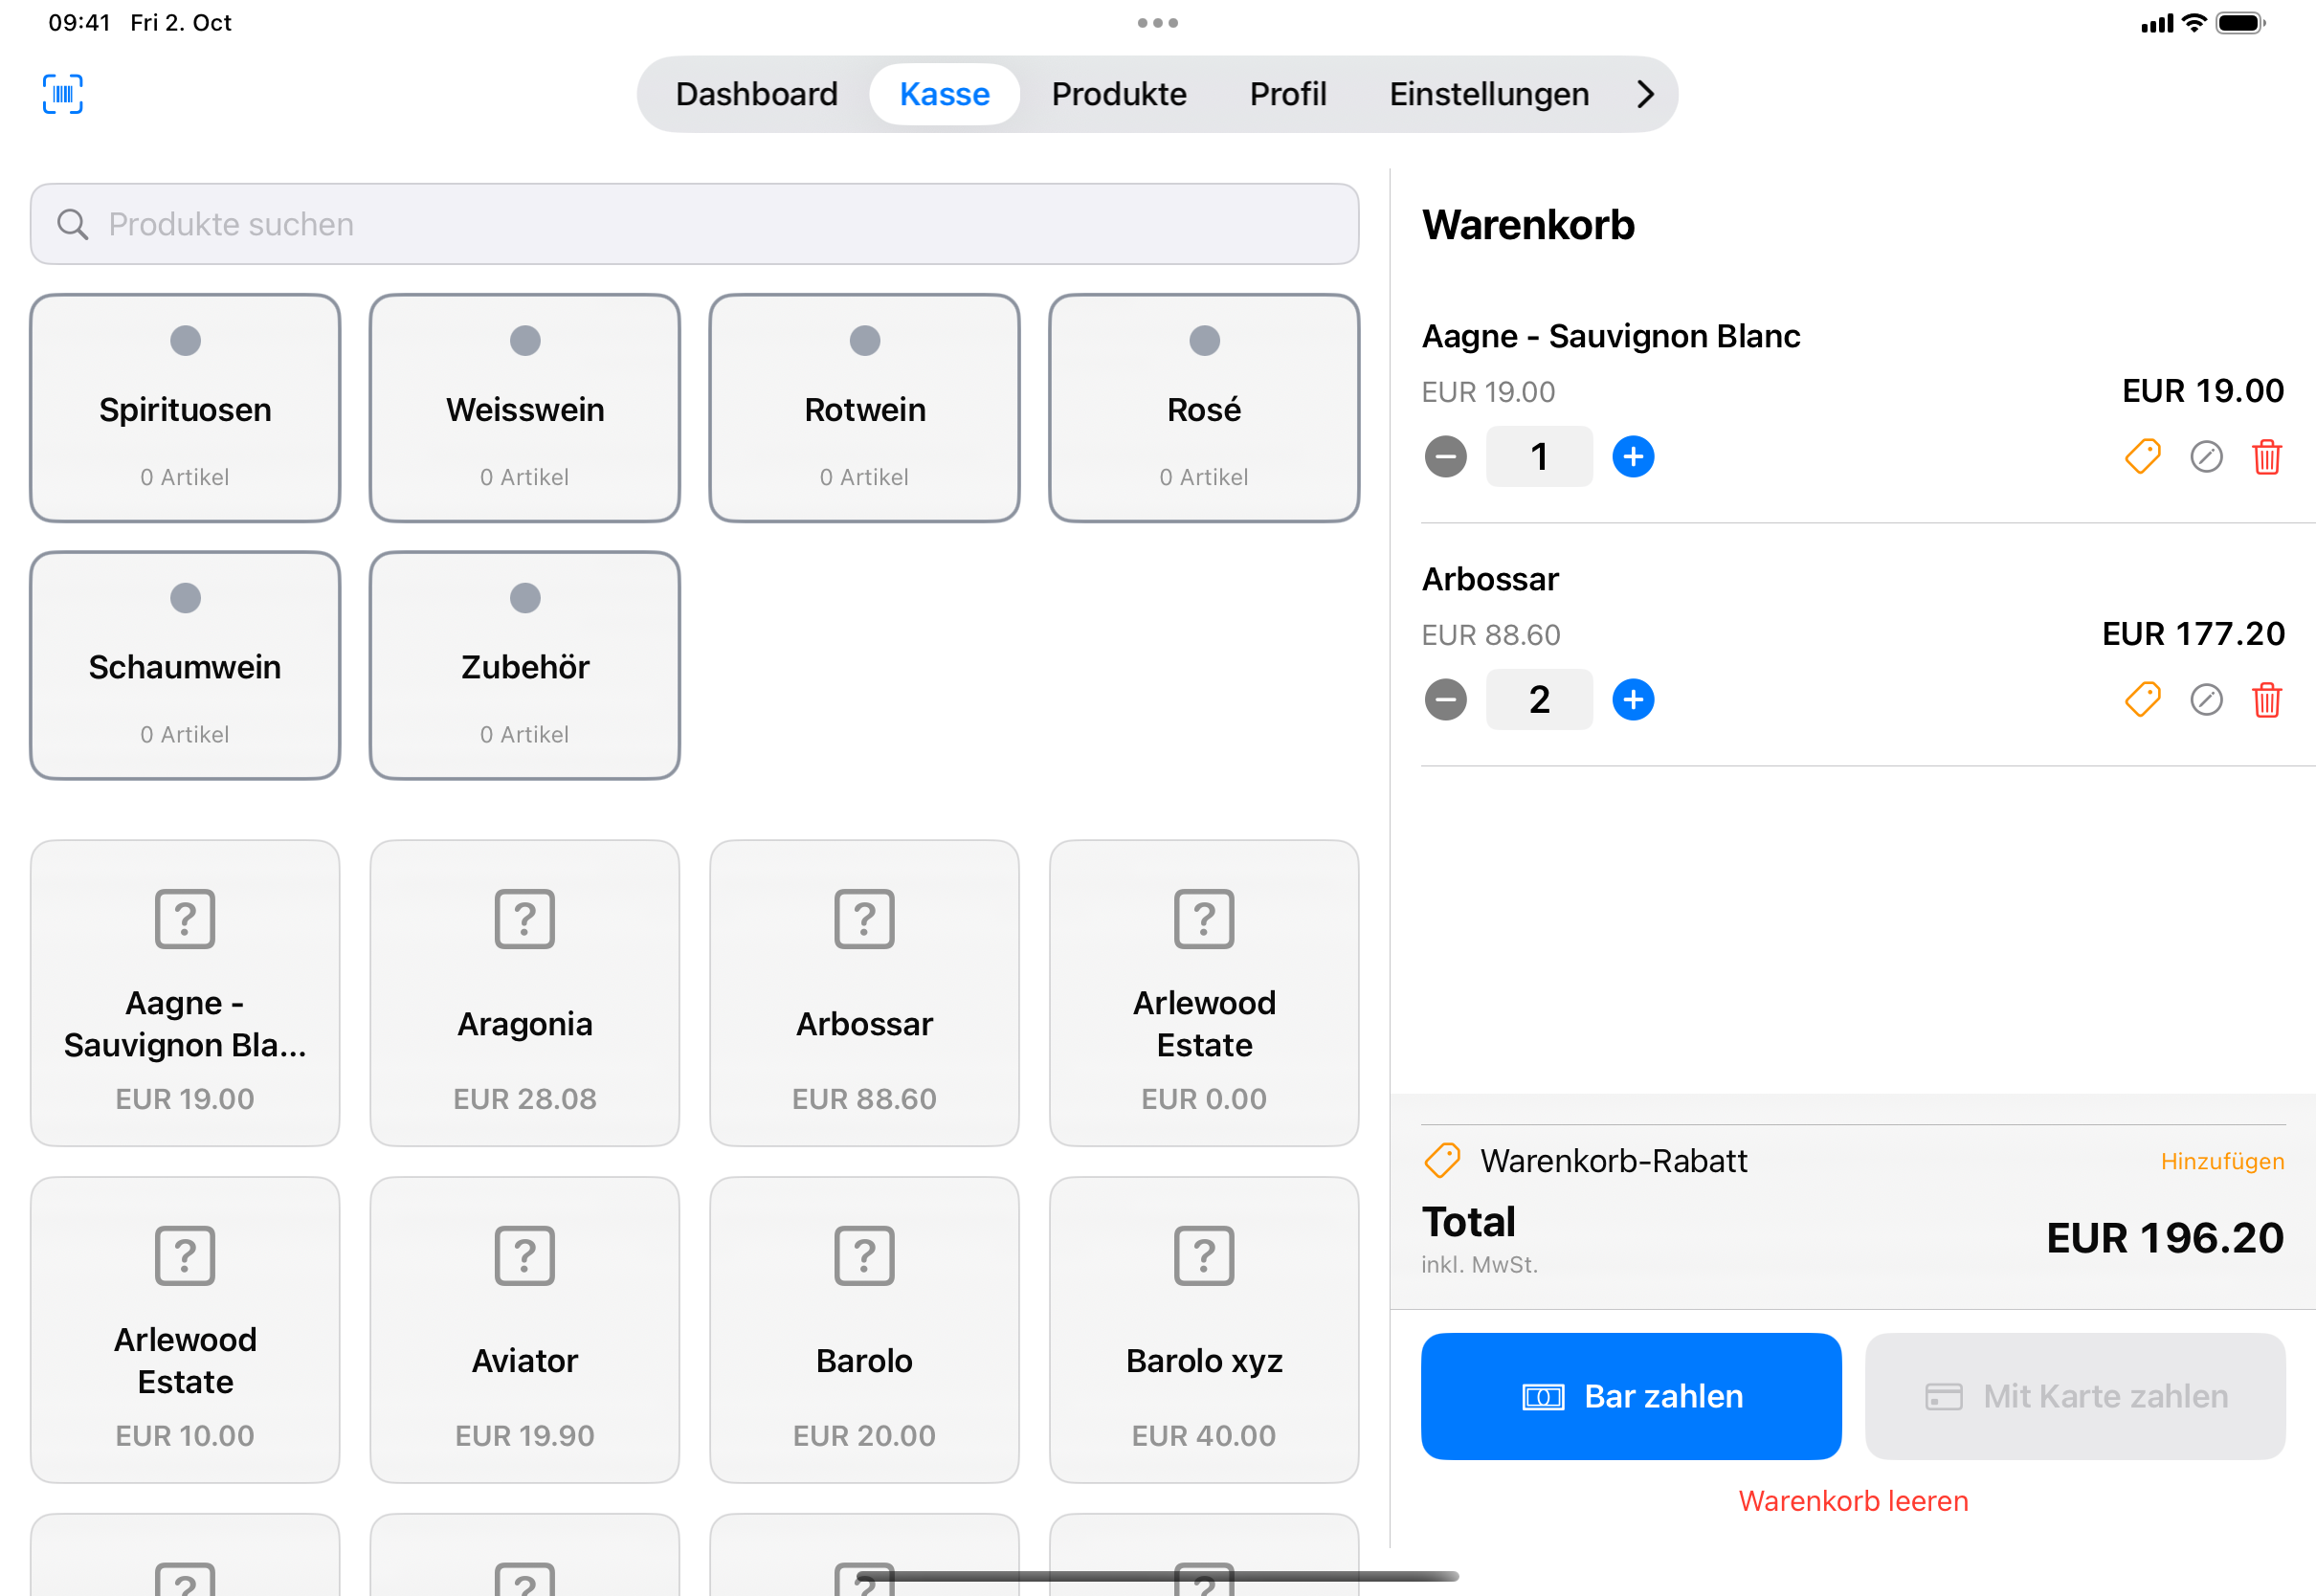Add discount tag to Arbossar item
Screen dimensions: 2316x1596
[x=2142, y=700]
